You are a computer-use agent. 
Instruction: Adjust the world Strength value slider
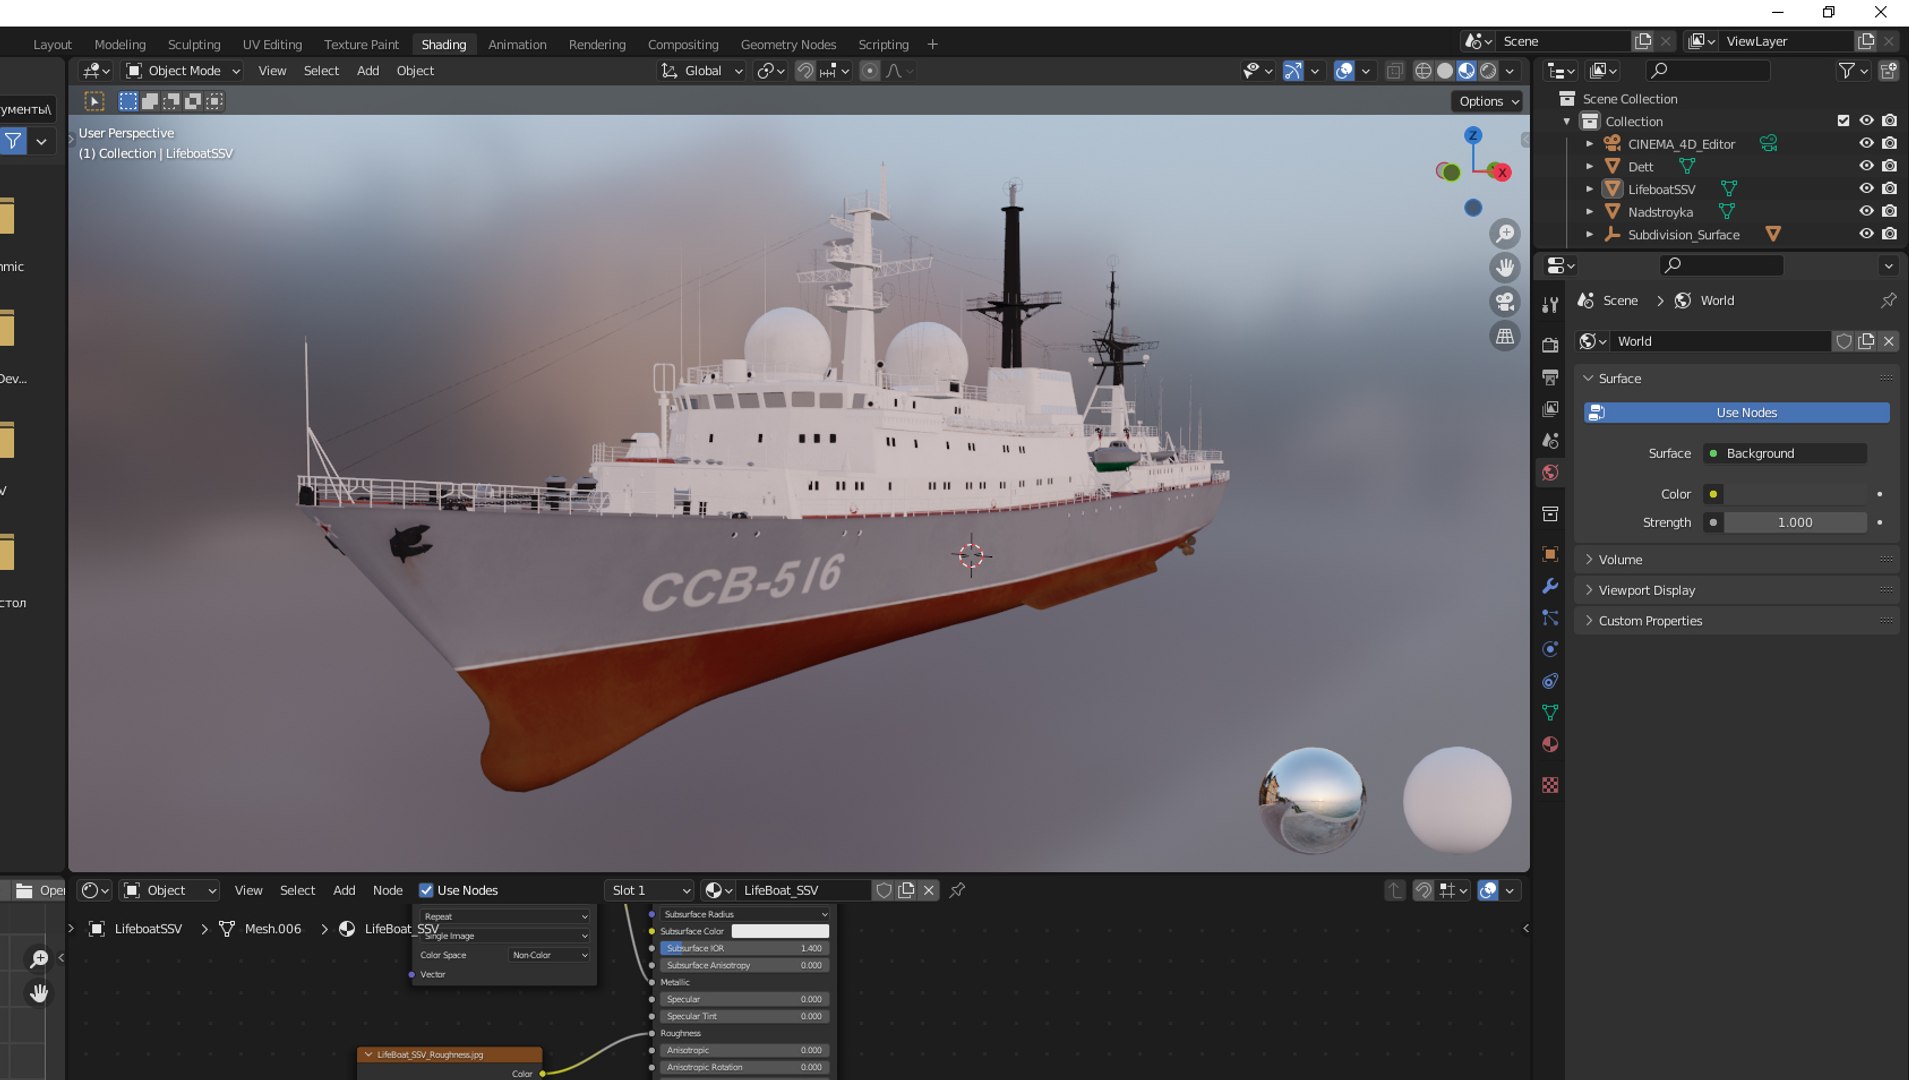point(1795,522)
